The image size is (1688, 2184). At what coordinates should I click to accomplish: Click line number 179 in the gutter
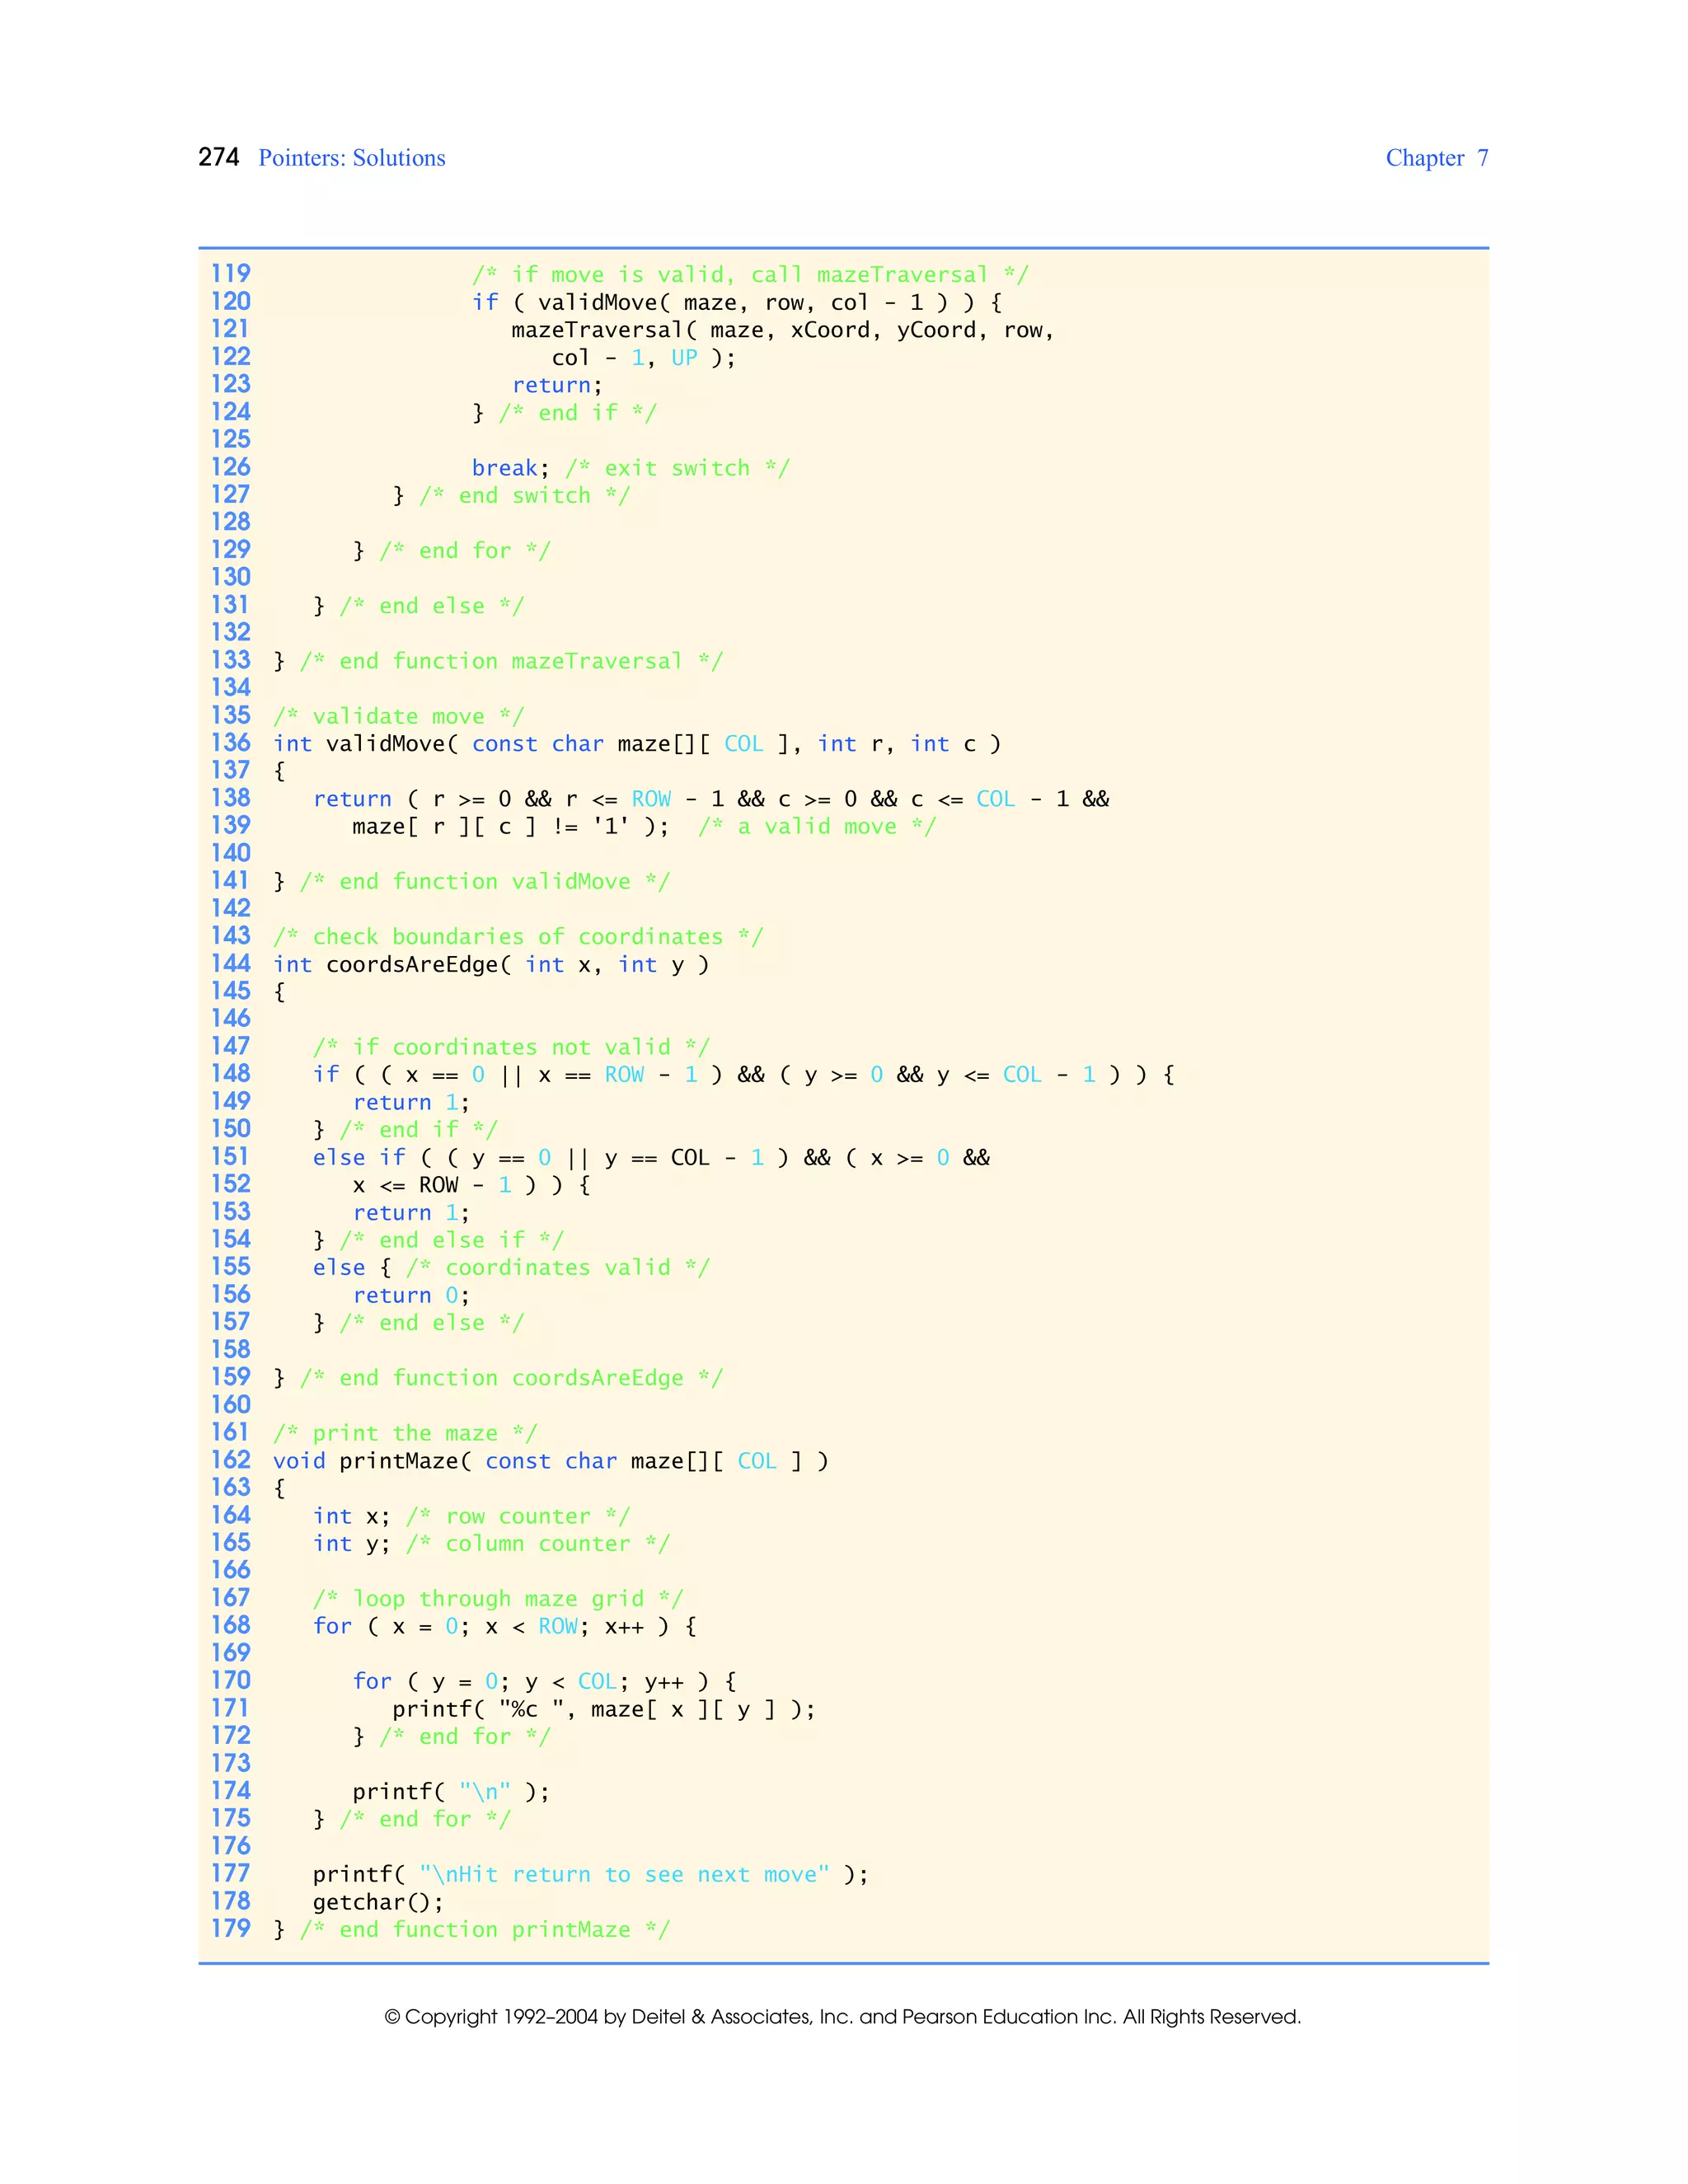[x=230, y=1929]
